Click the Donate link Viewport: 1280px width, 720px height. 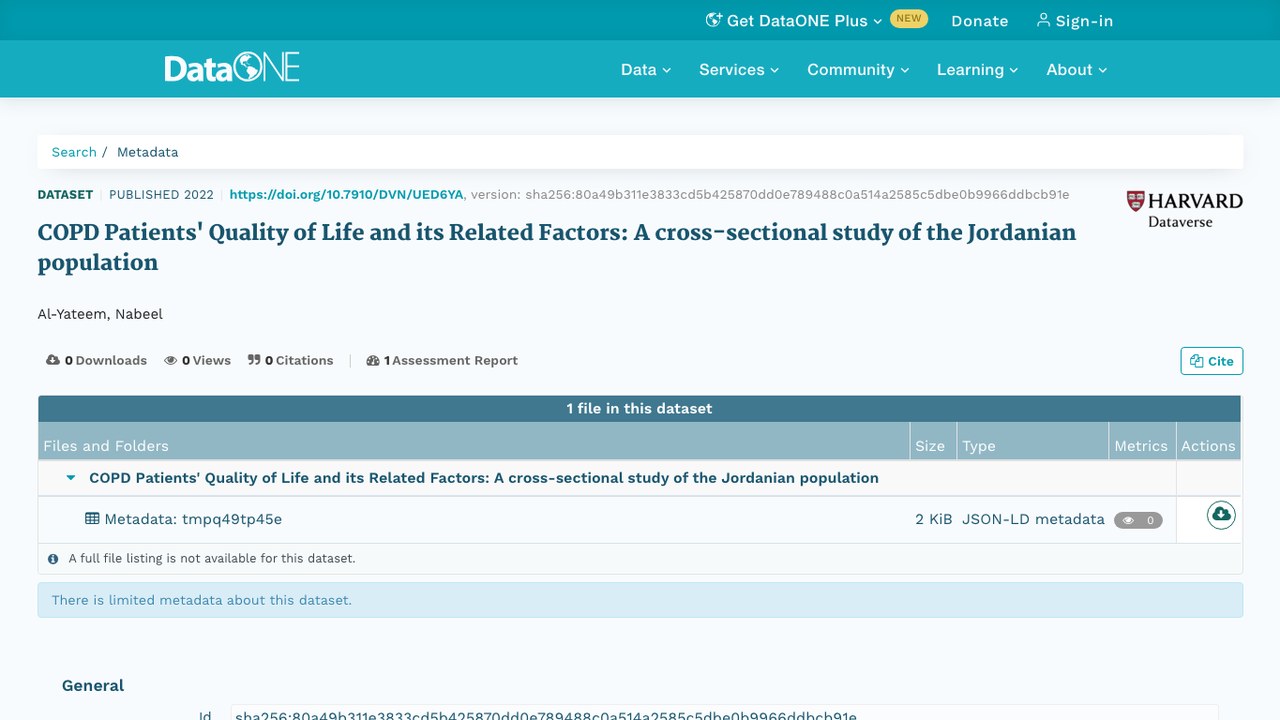coord(980,21)
